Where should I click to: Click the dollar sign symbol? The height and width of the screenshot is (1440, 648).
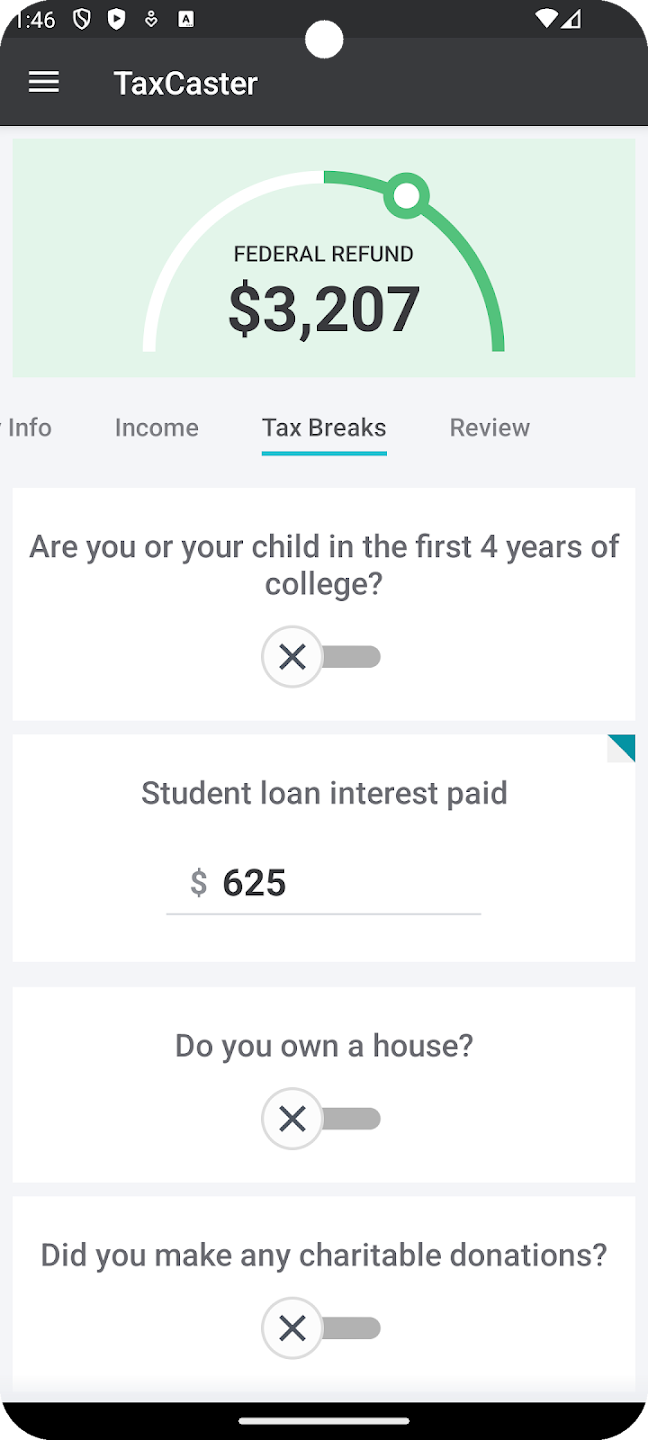pyautogui.click(x=199, y=883)
